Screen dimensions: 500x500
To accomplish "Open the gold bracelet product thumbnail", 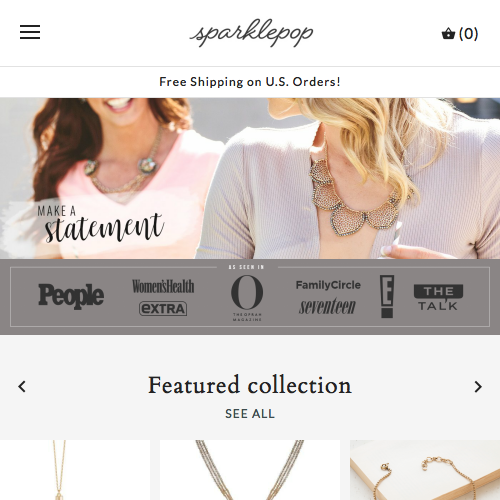I will (x=425, y=470).
